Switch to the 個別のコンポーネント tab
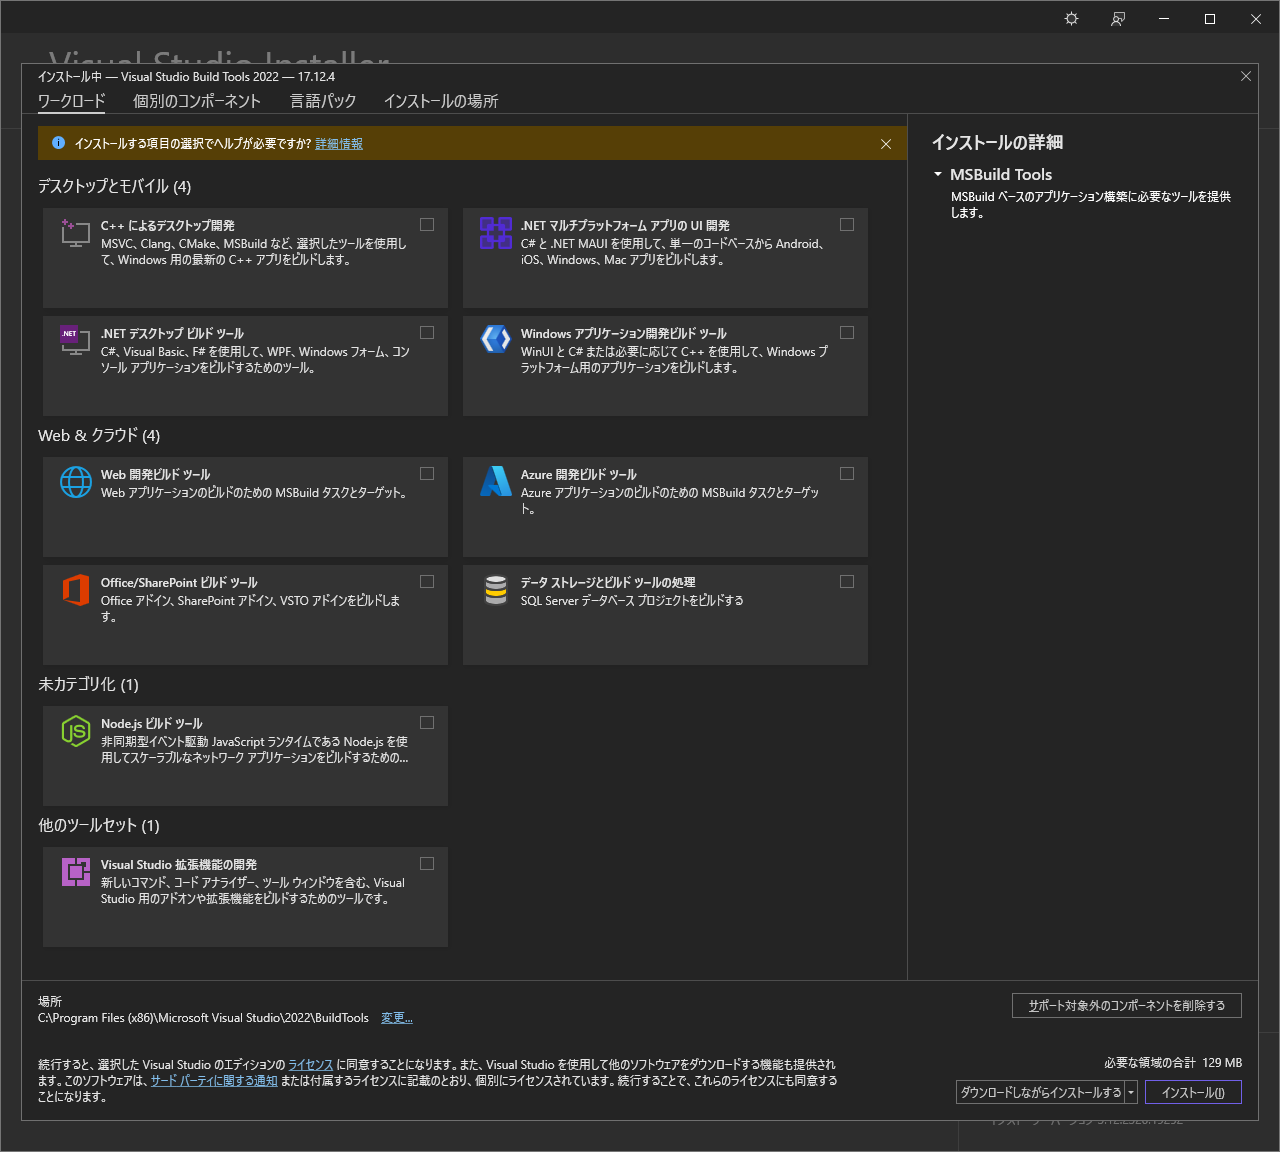 (197, 101)
